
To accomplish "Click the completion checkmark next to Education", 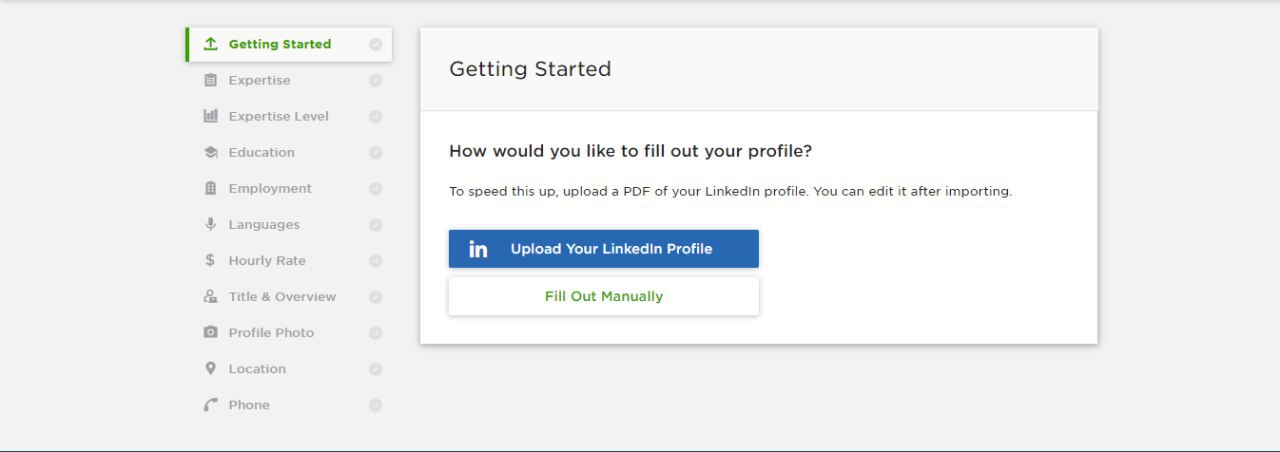I will pos(375,153).
